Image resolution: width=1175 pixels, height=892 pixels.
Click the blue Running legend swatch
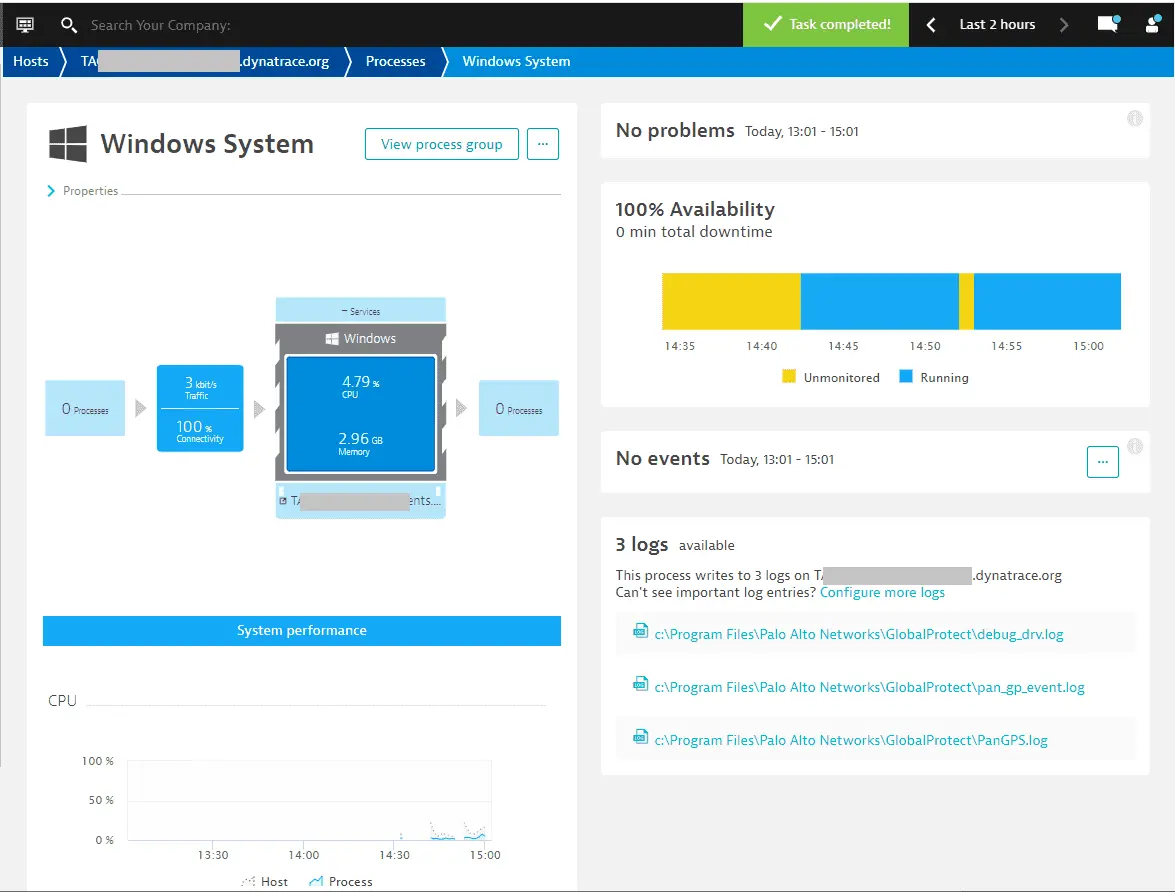tap(905, 376)
